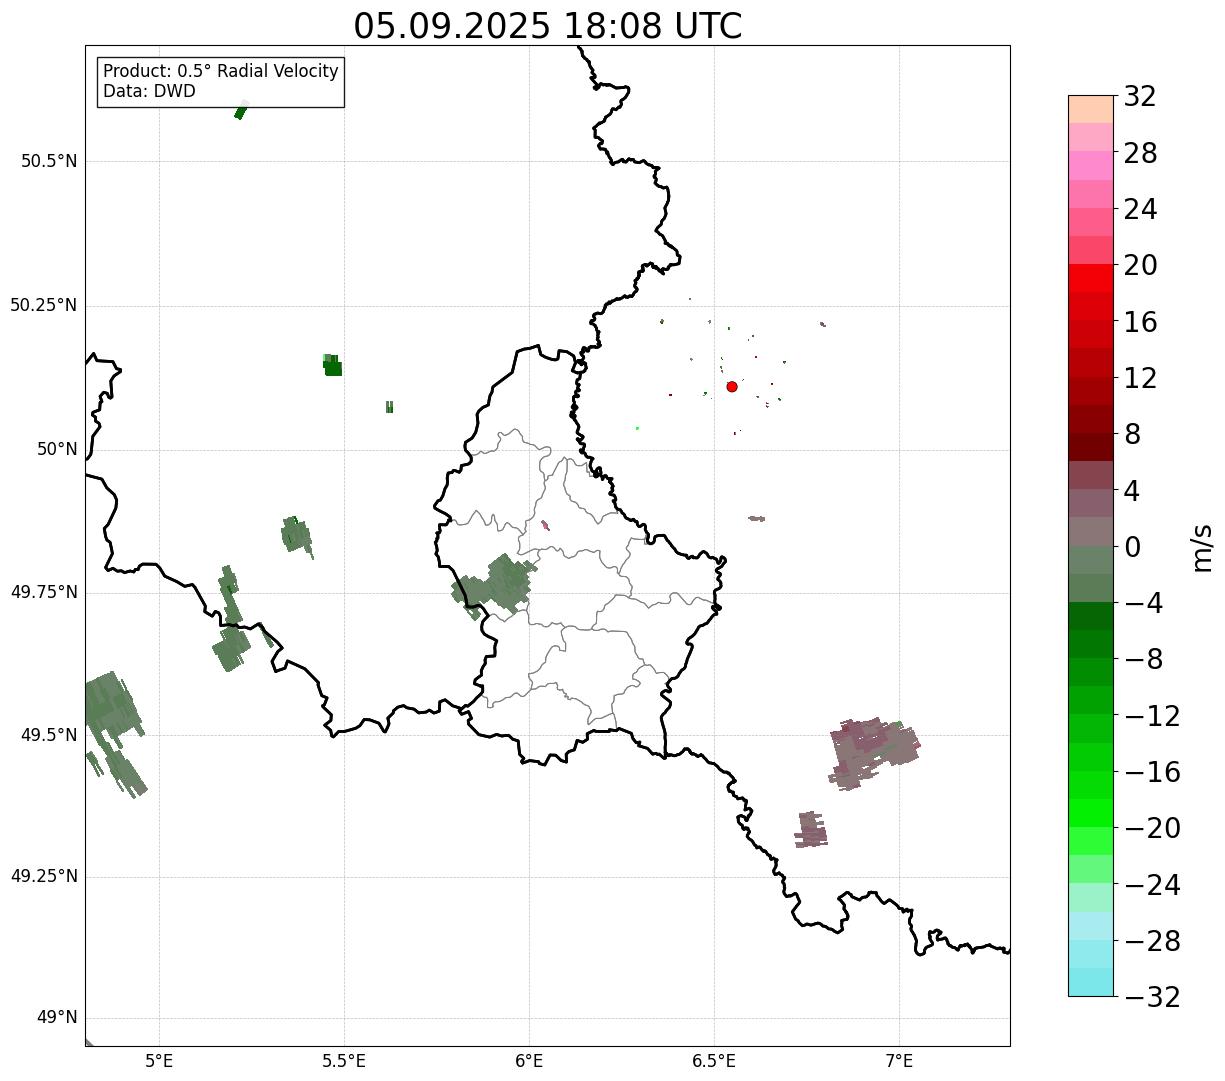Click the dark green echo patch near 5.5°E 50.15°N

(x=332, y=365)
